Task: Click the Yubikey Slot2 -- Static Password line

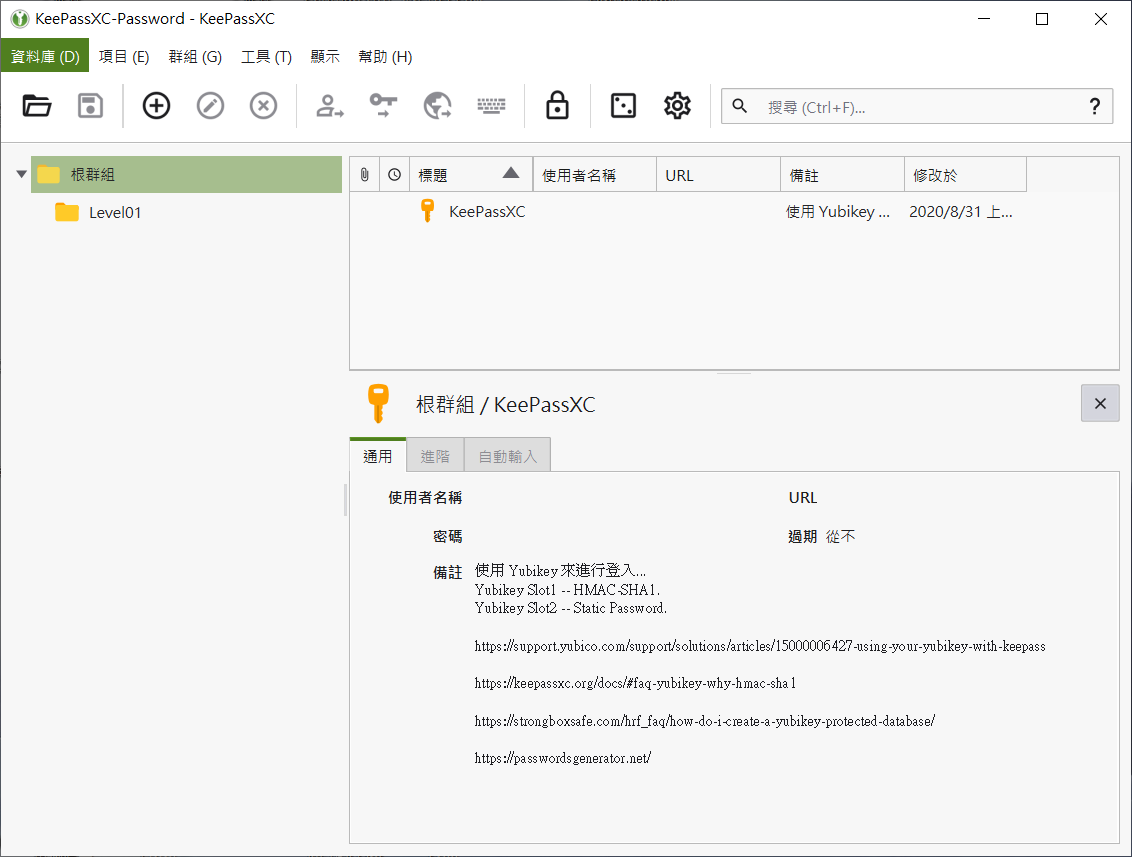Action: point(570,608)
